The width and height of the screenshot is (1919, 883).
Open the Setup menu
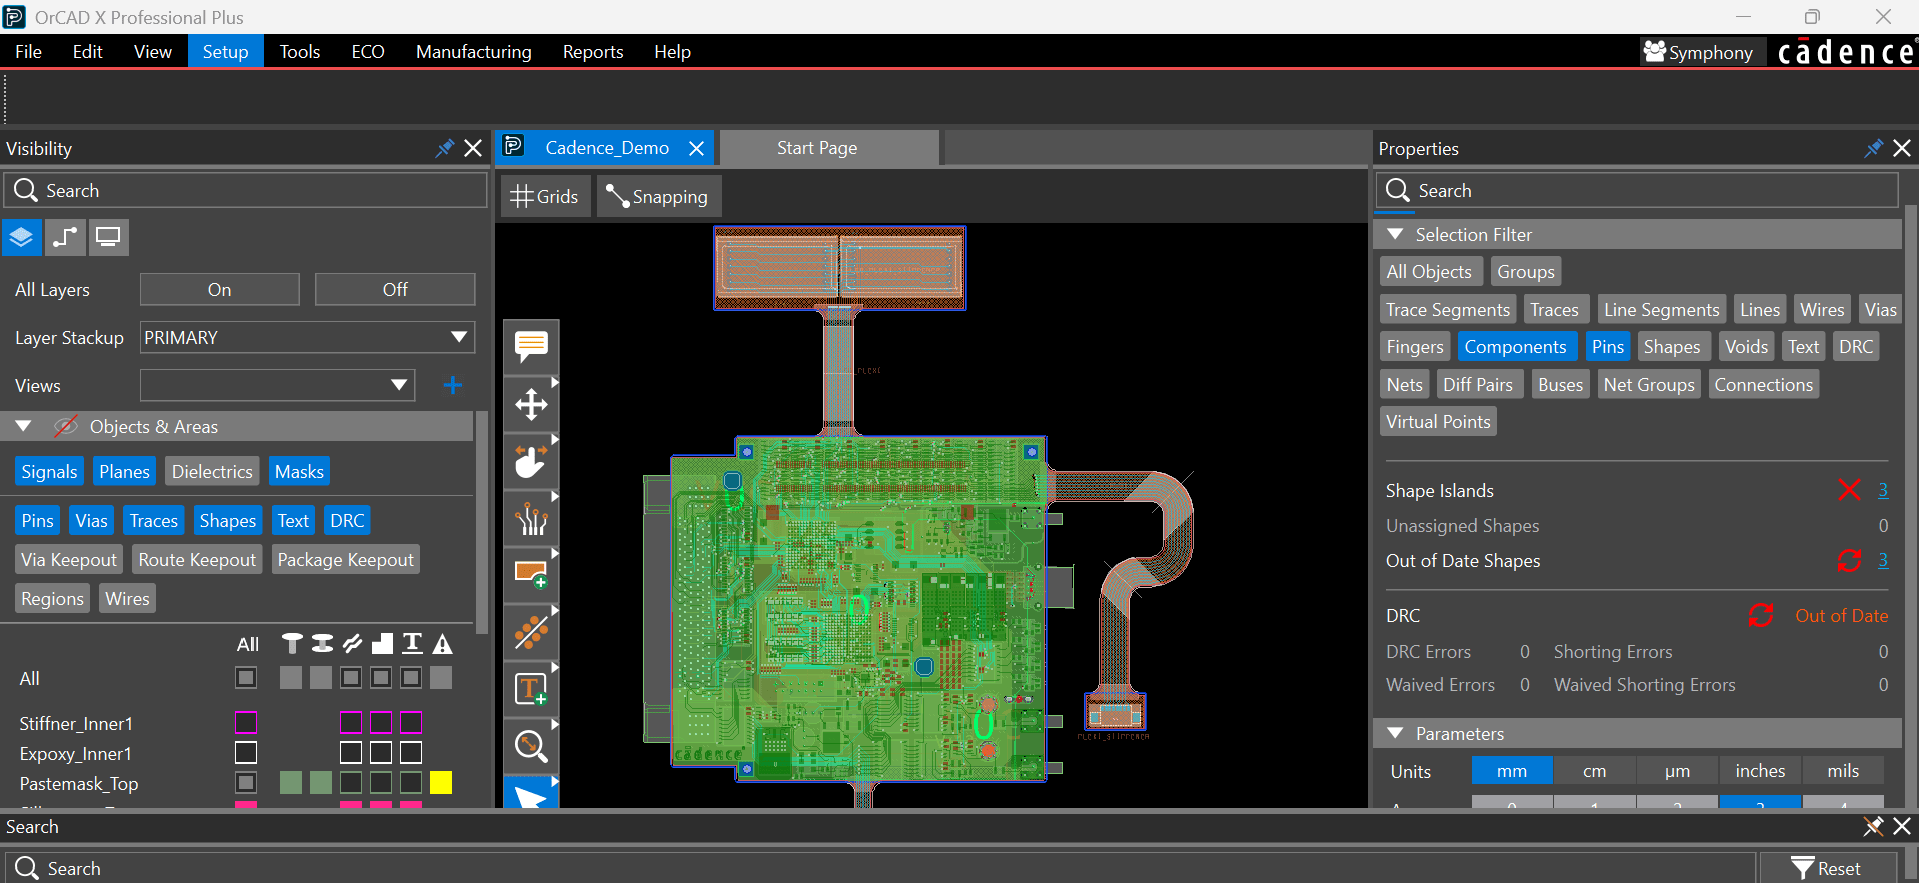point(225,52)
